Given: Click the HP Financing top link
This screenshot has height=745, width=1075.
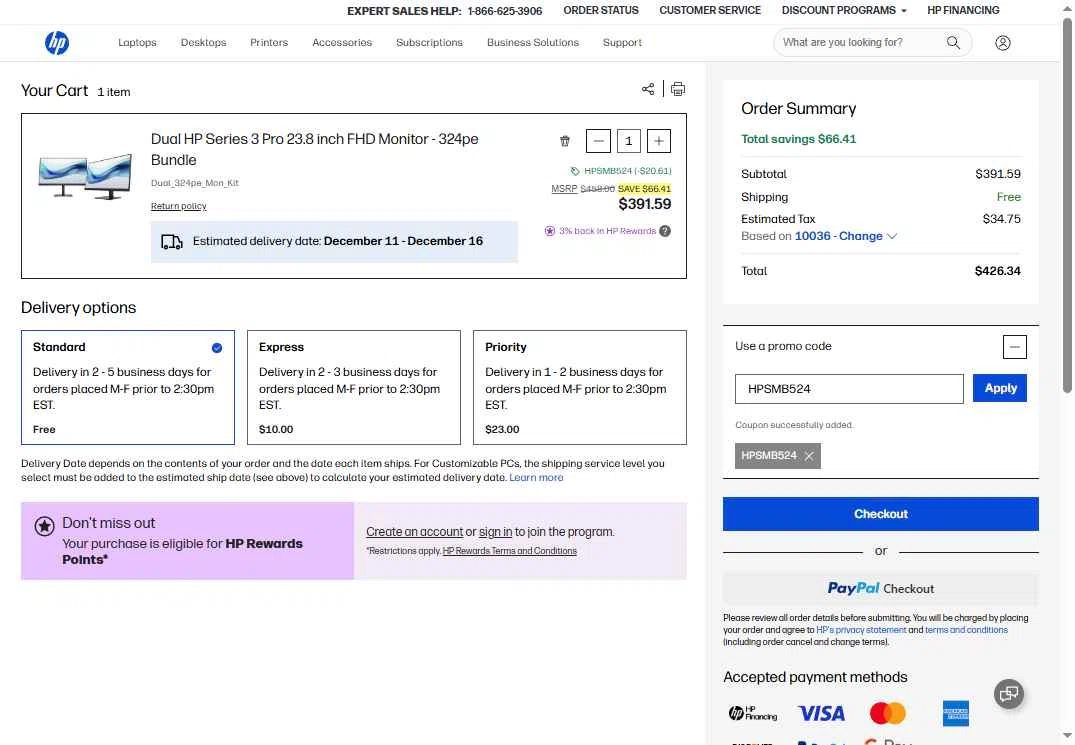Looking at the screenshot, I should pos(963,10).
